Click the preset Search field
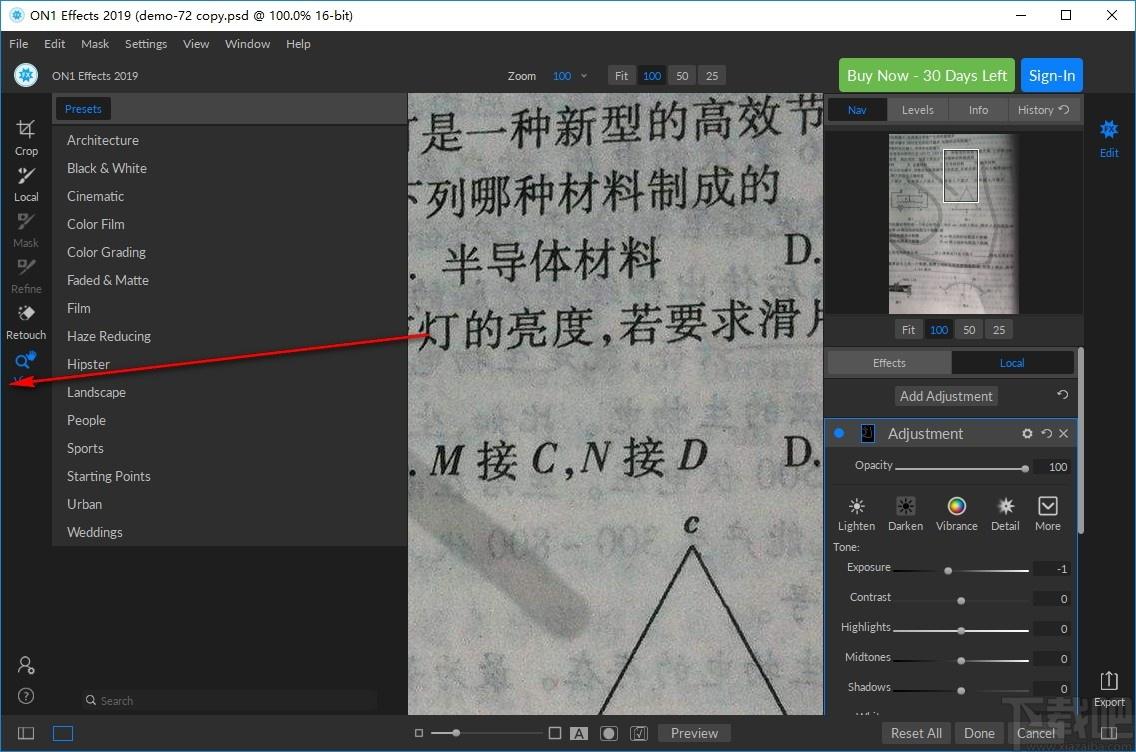The height and width of the screenshot is (752, 1136). (229, 701)
